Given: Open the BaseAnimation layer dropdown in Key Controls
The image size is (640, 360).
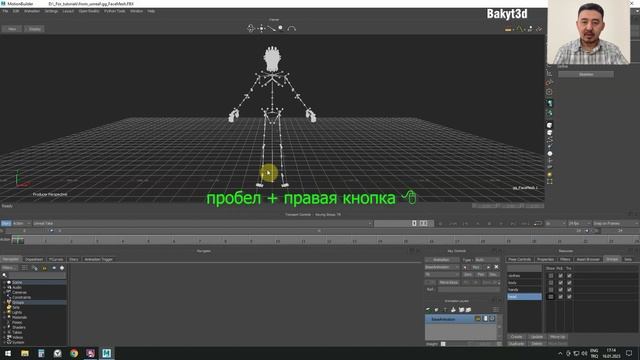Looking at the screenshot, I should (x=442, y=267).
